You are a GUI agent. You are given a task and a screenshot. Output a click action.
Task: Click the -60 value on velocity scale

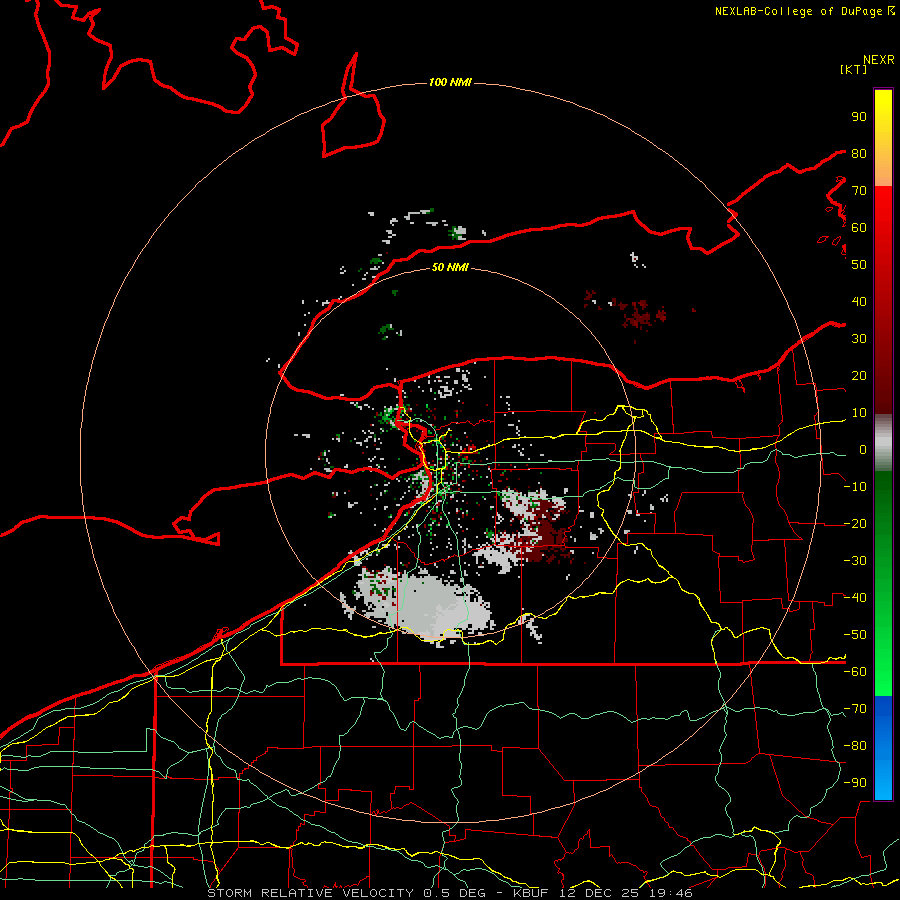point(855,672)
